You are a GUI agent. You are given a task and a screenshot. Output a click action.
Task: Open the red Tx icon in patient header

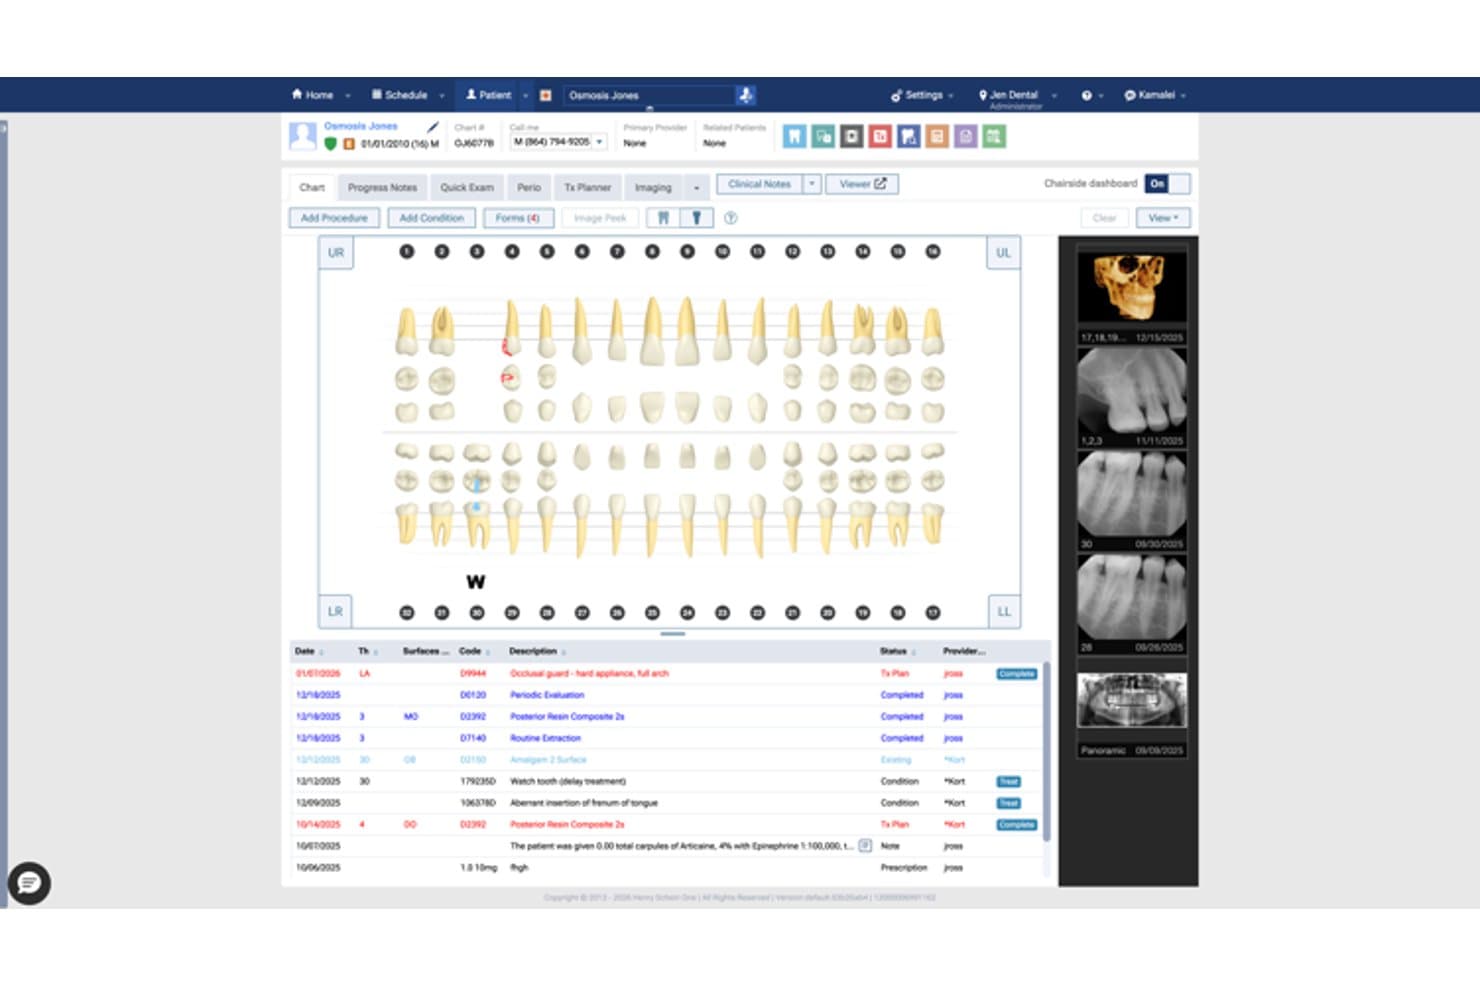(x=880, y=136)
